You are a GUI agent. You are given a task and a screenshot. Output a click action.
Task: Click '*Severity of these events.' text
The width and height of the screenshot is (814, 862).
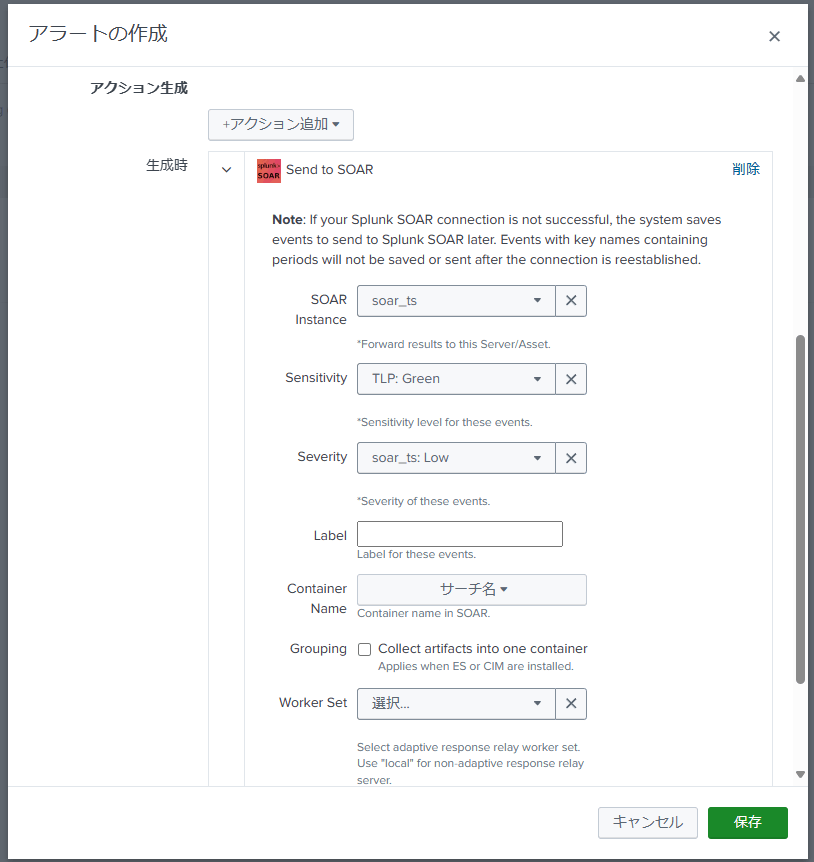coord(423,501)
